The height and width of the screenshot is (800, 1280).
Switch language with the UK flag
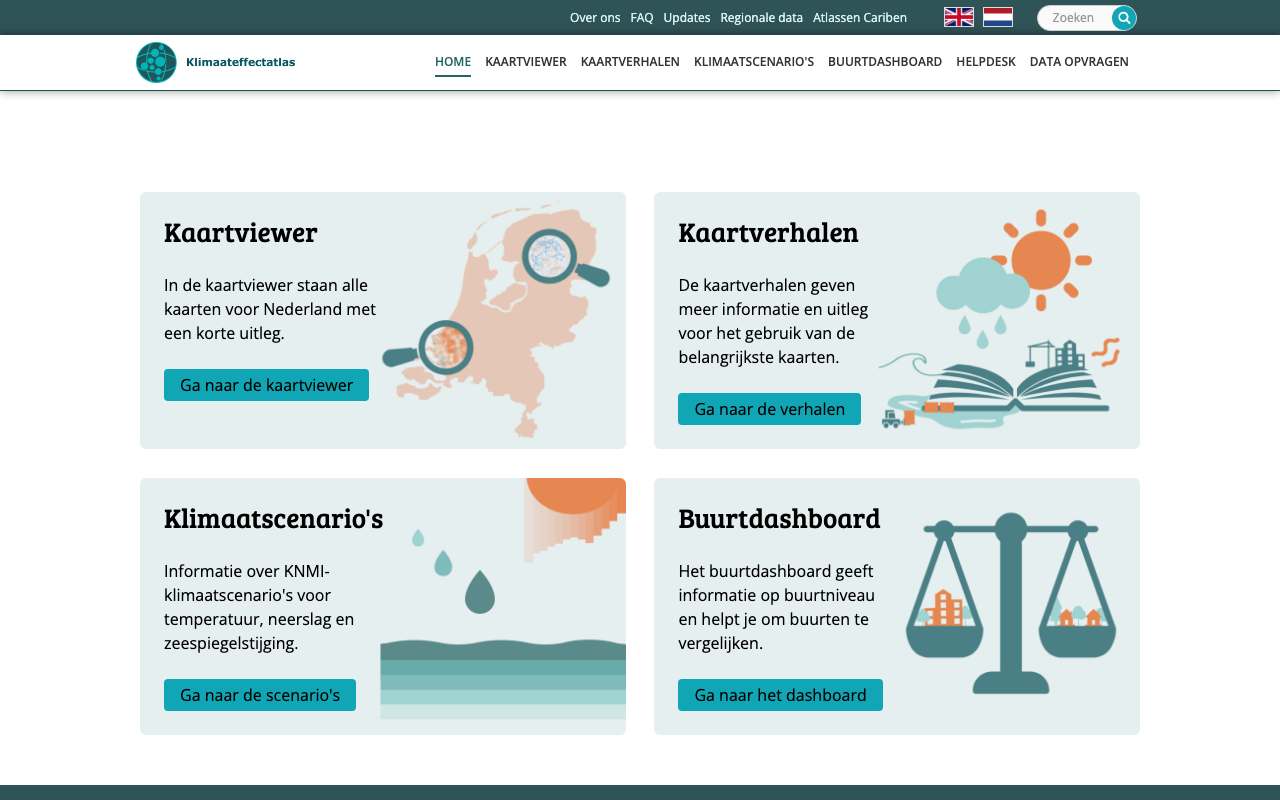[x=959, y=17]
